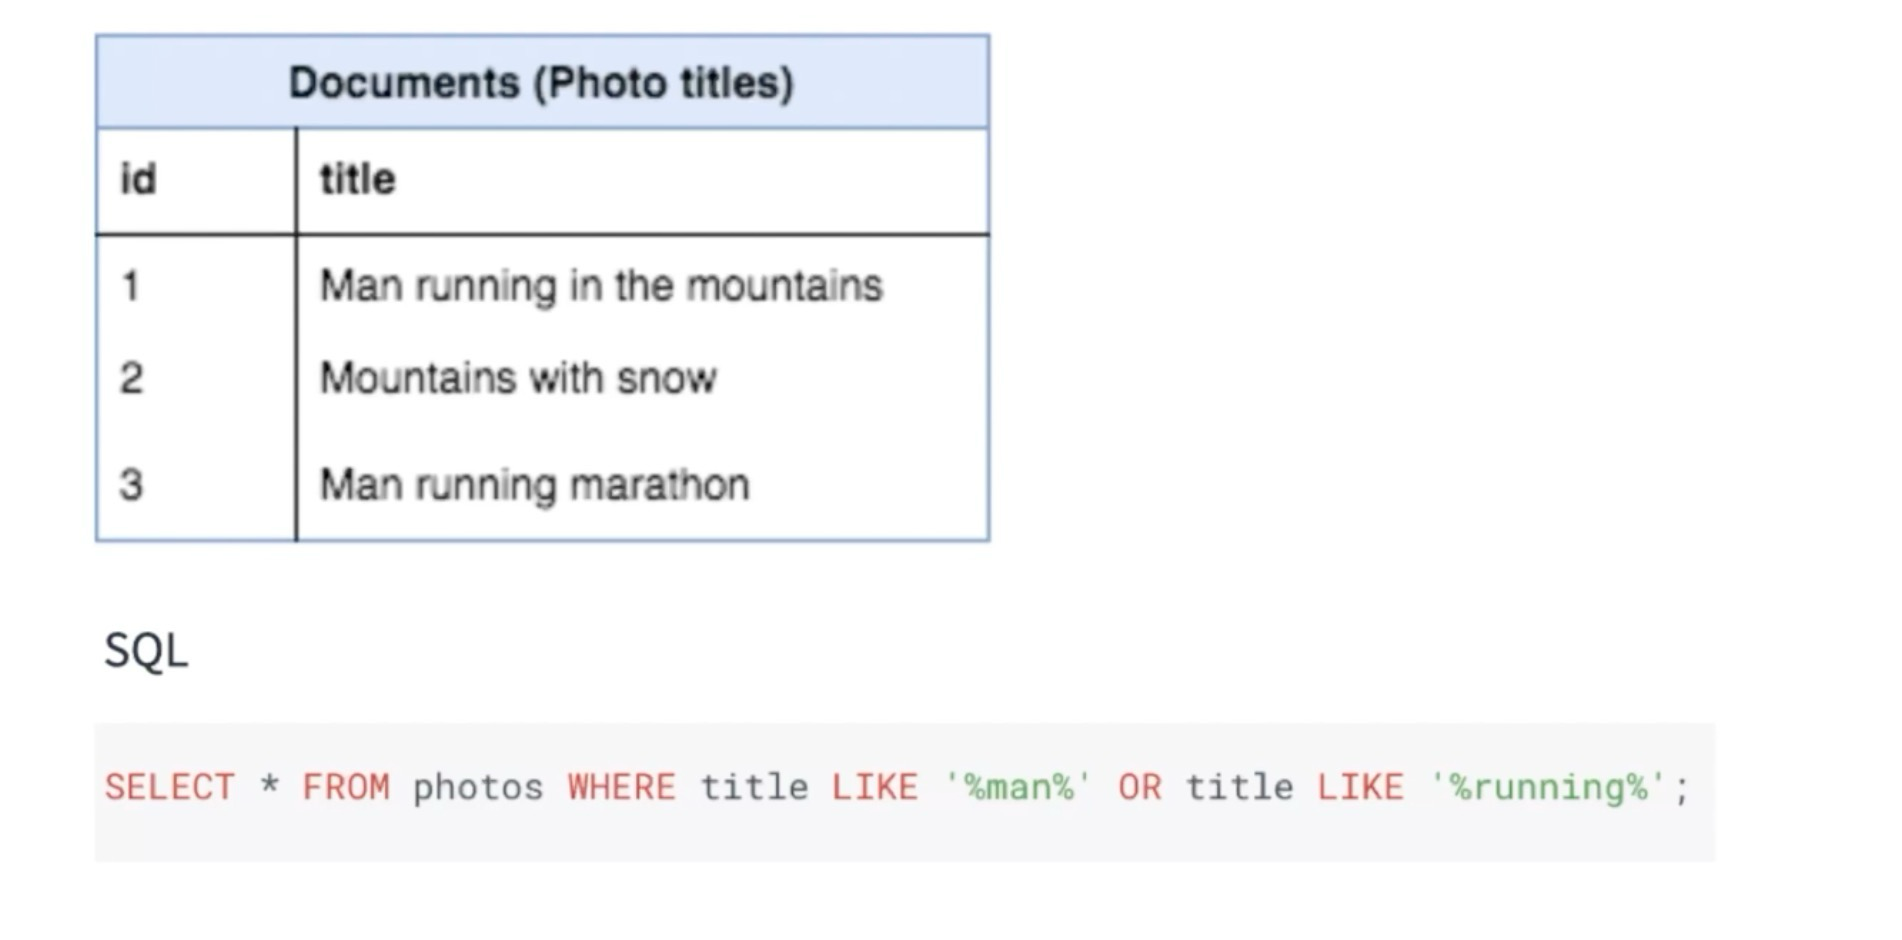Click the photos table name in query
Viewport: 1902px width, 940px height.
(x=477, y=788)
